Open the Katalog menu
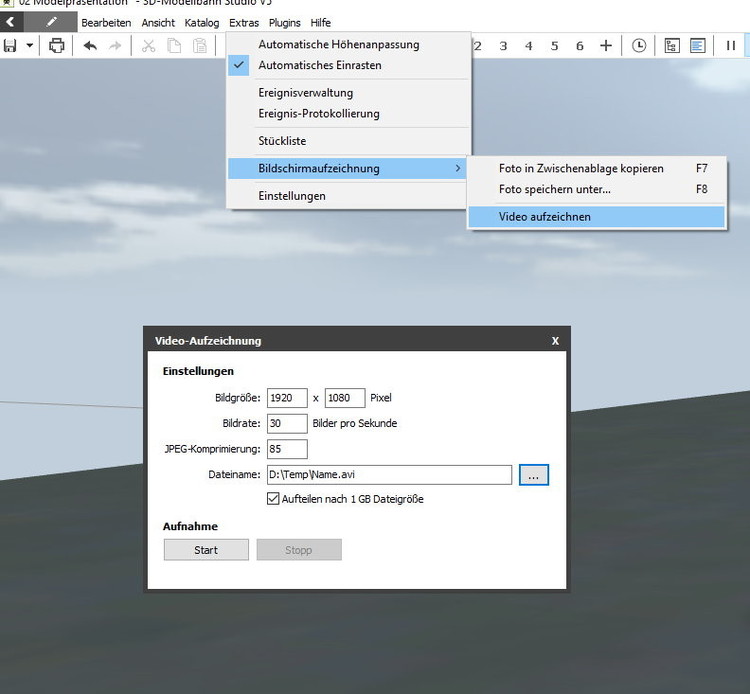Viewport: 750px width, 694px height. pos(201,22)
